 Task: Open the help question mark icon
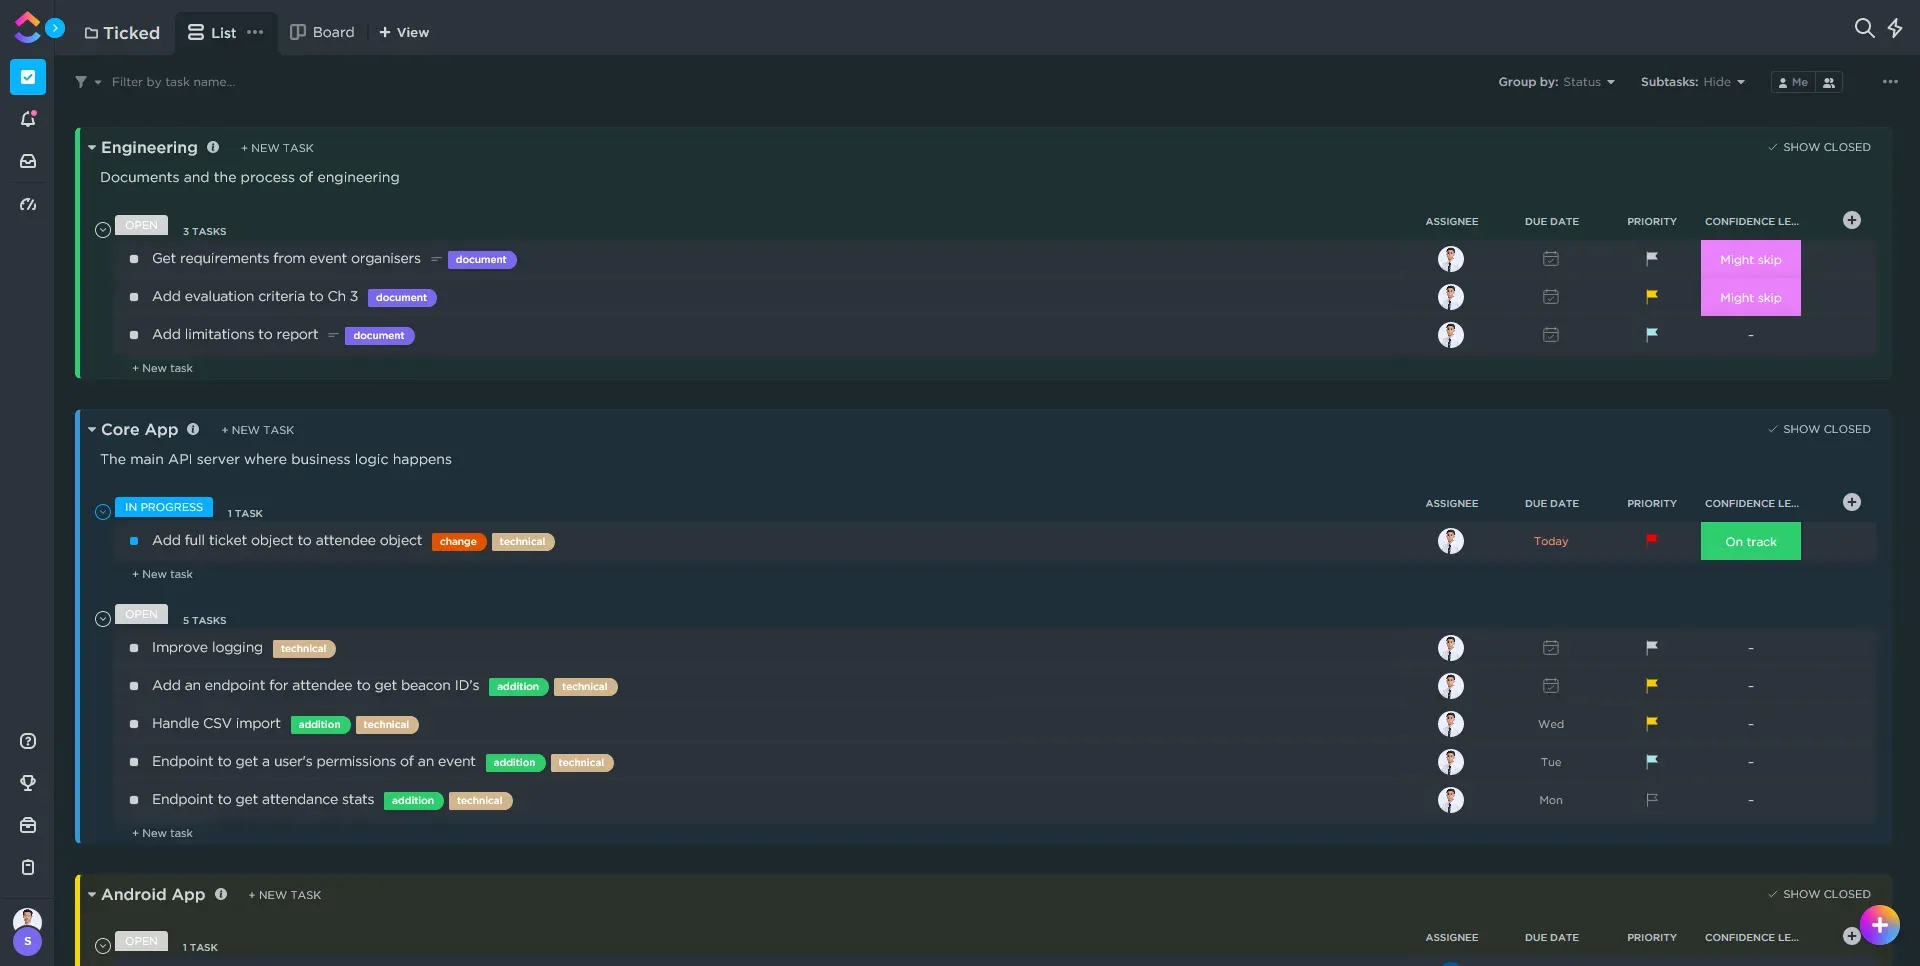point(28,741)
